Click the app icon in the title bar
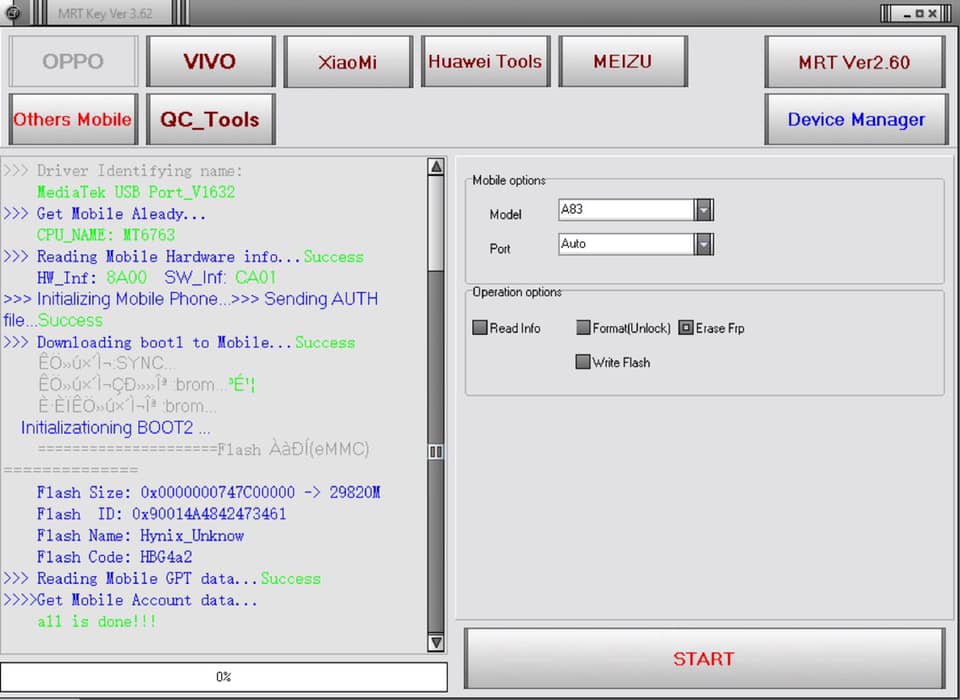 [12, 12]
